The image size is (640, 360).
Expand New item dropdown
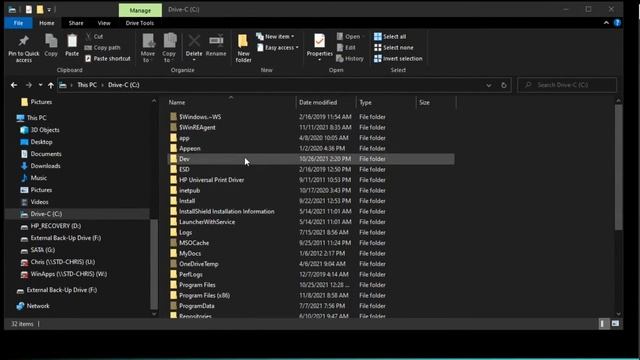276,36
